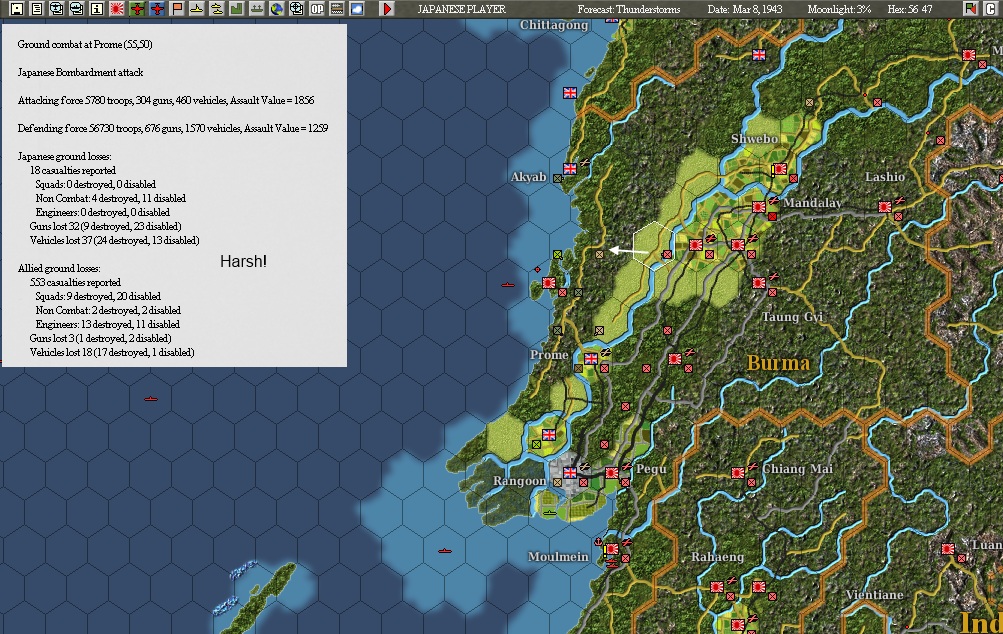
Task: Select the Japanese flag unit at Mandalay
Action: tap(759, 207)
